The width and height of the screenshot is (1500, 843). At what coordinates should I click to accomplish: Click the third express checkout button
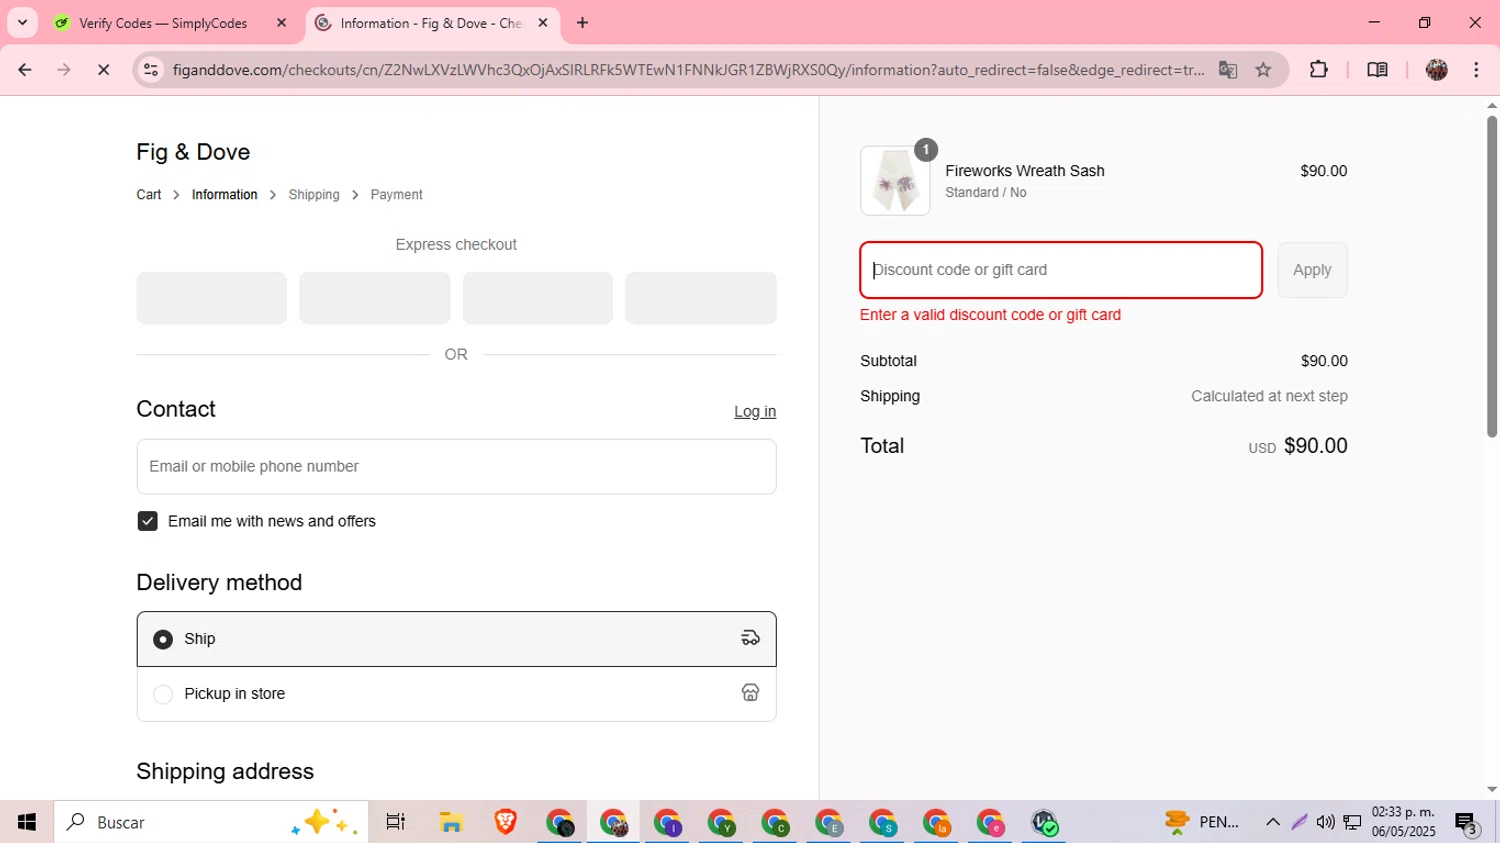(538, 298)
